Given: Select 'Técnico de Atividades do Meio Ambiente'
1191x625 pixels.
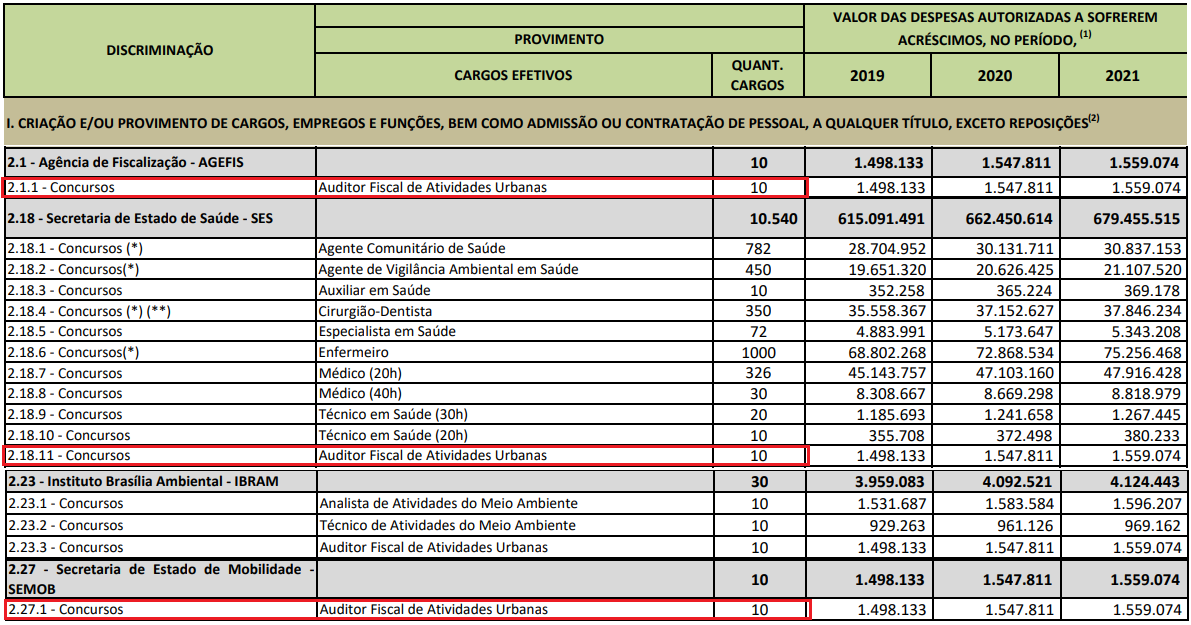Looking at the screenshot, I should click(x=447, y=526).
